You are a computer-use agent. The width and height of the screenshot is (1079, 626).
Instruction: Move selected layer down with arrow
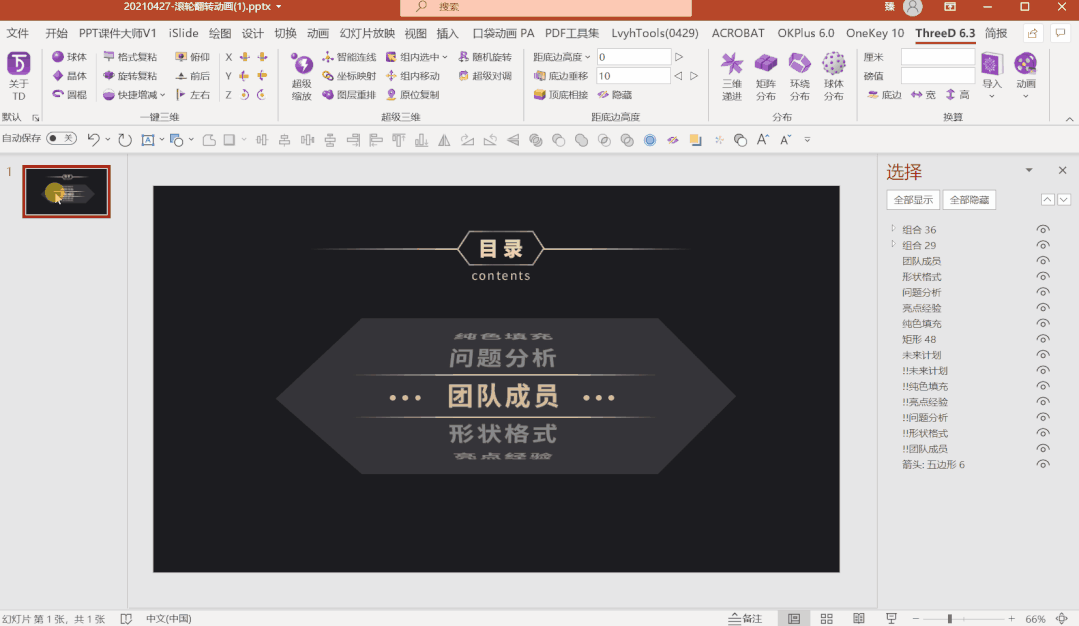click(x=1064, y=199)
